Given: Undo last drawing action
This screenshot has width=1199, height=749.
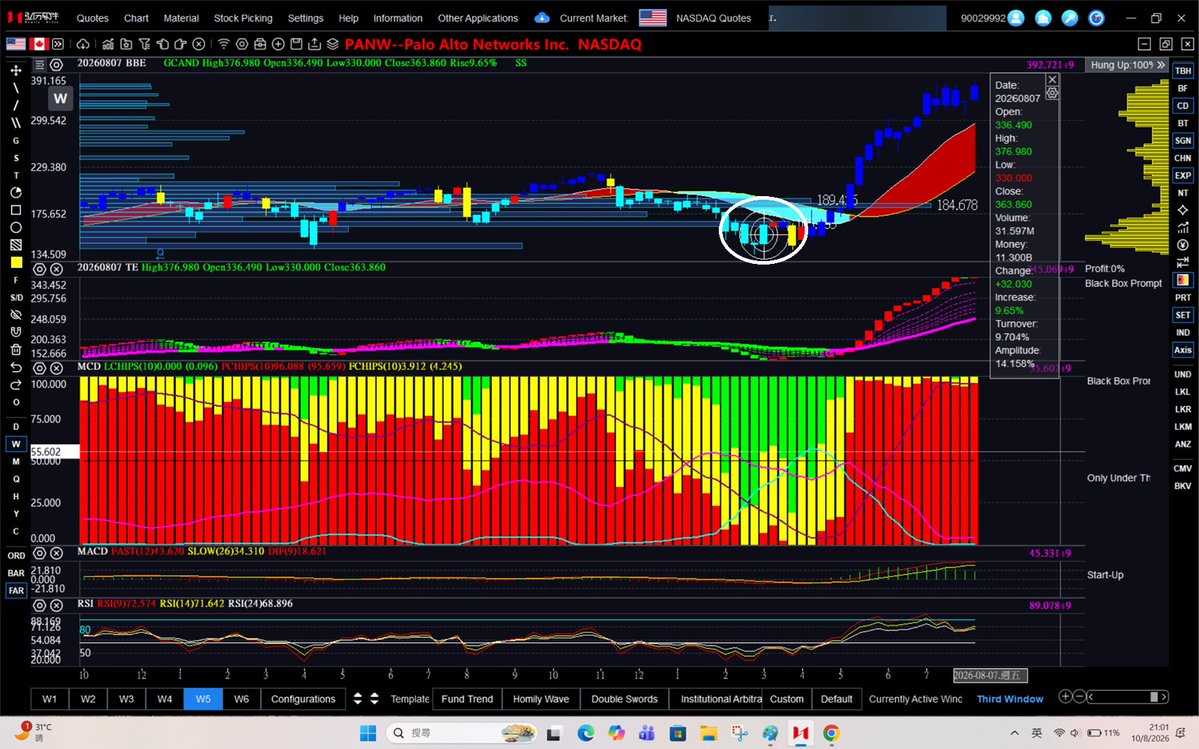Looking at the screenshot, I should pos(15,368).
